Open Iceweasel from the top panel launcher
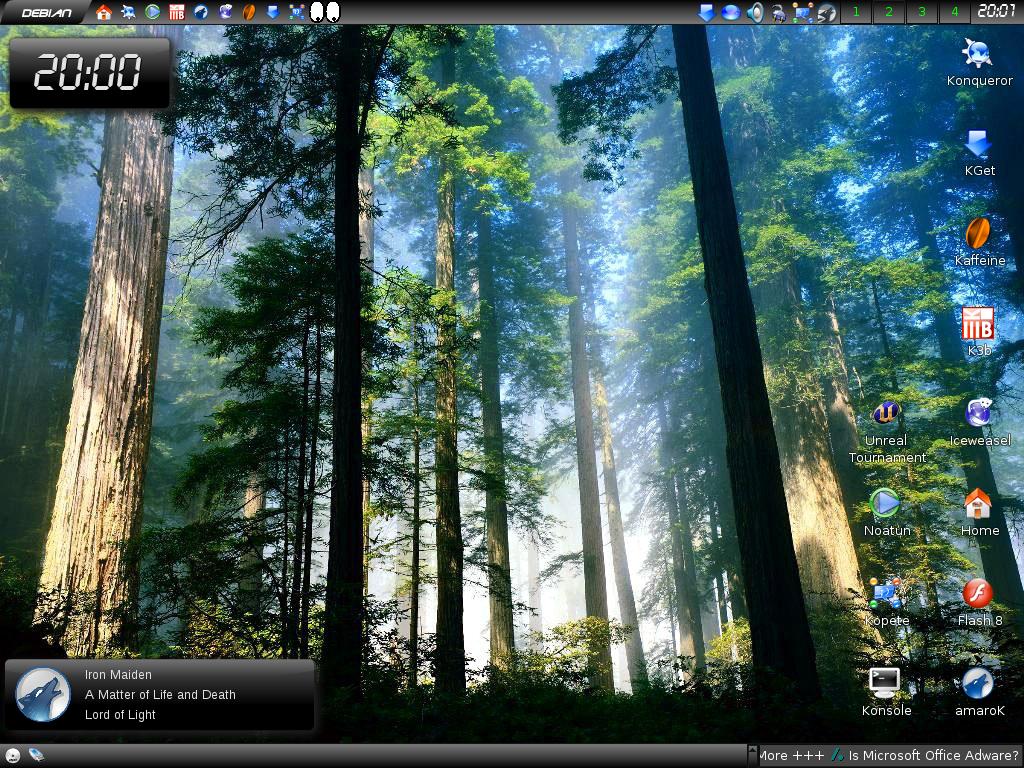 (x=225, y=12)
